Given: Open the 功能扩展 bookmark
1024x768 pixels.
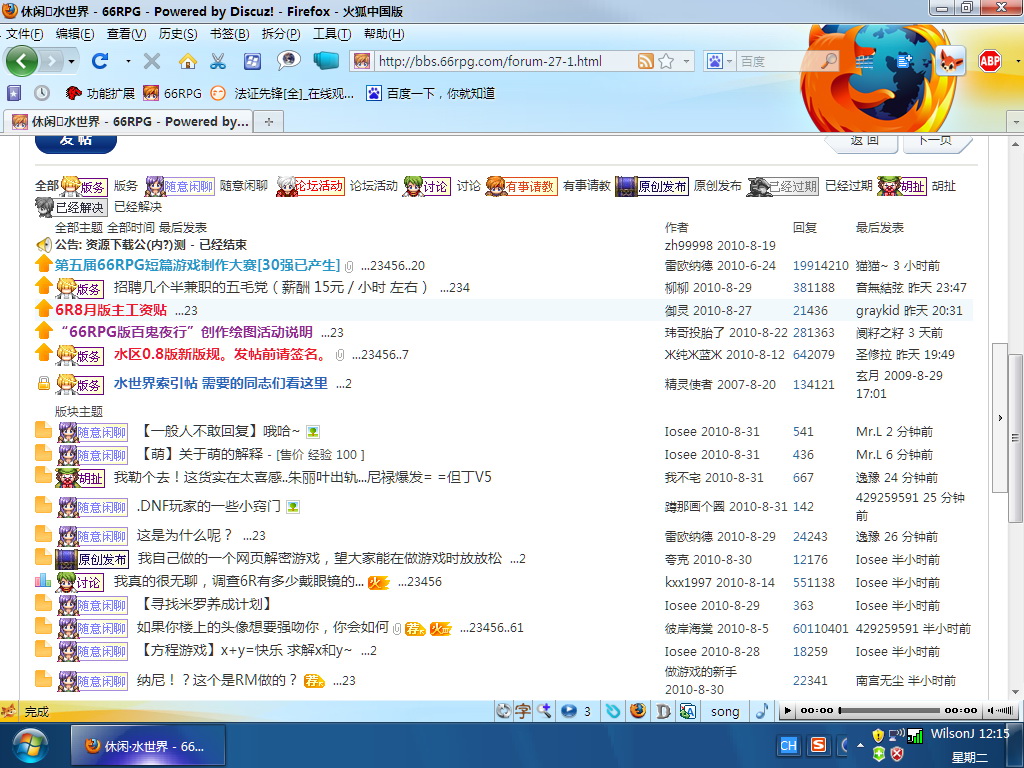Looking at the screenshot, I should [x=100, y=93].
